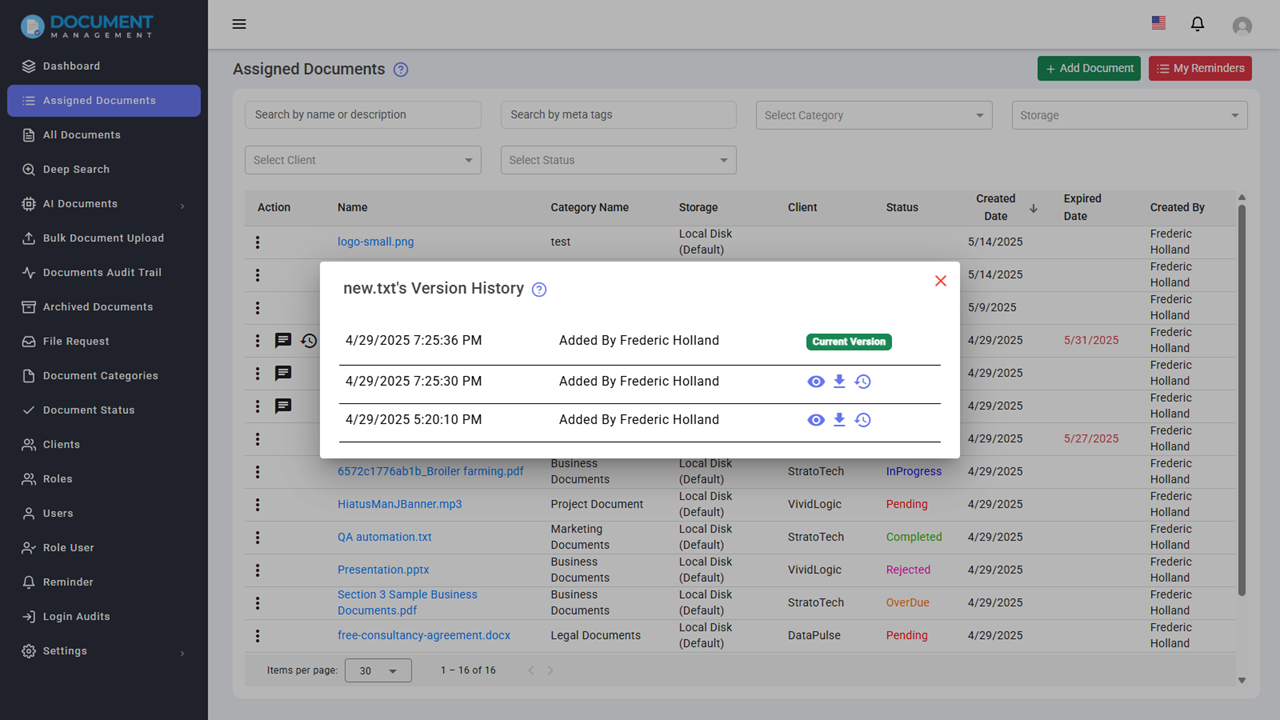Open the items per page dropdown
The image size is (1280, 720).
pos(378,671)
